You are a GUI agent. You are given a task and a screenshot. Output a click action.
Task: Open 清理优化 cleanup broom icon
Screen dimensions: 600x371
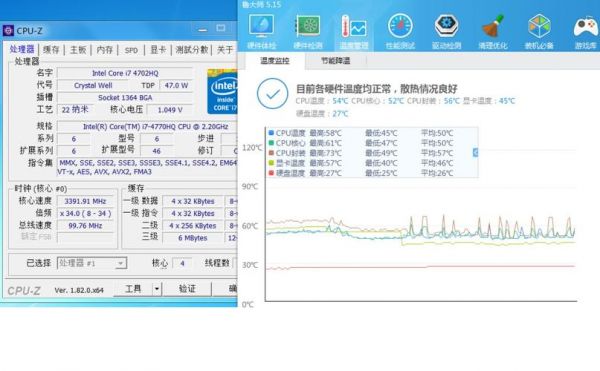[x=492, y=31]
